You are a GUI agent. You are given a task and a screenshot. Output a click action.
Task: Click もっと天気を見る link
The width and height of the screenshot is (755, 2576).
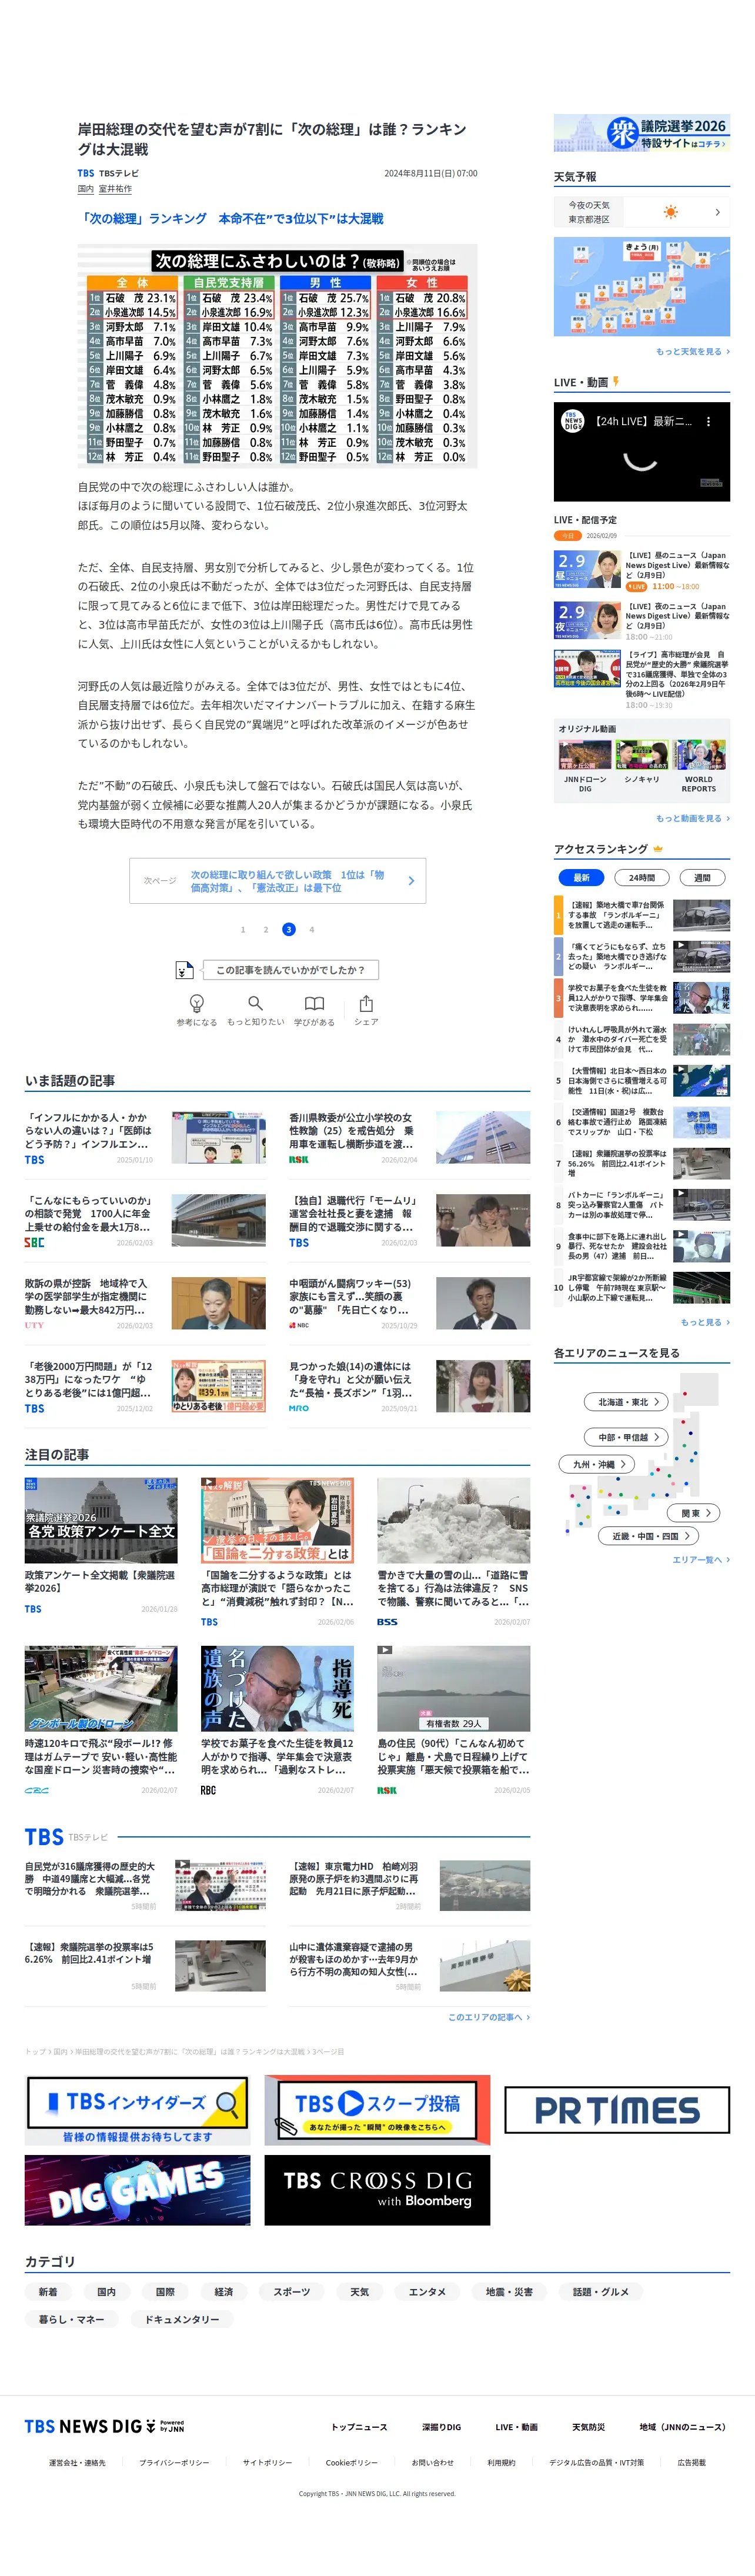(x=692, y=351)
